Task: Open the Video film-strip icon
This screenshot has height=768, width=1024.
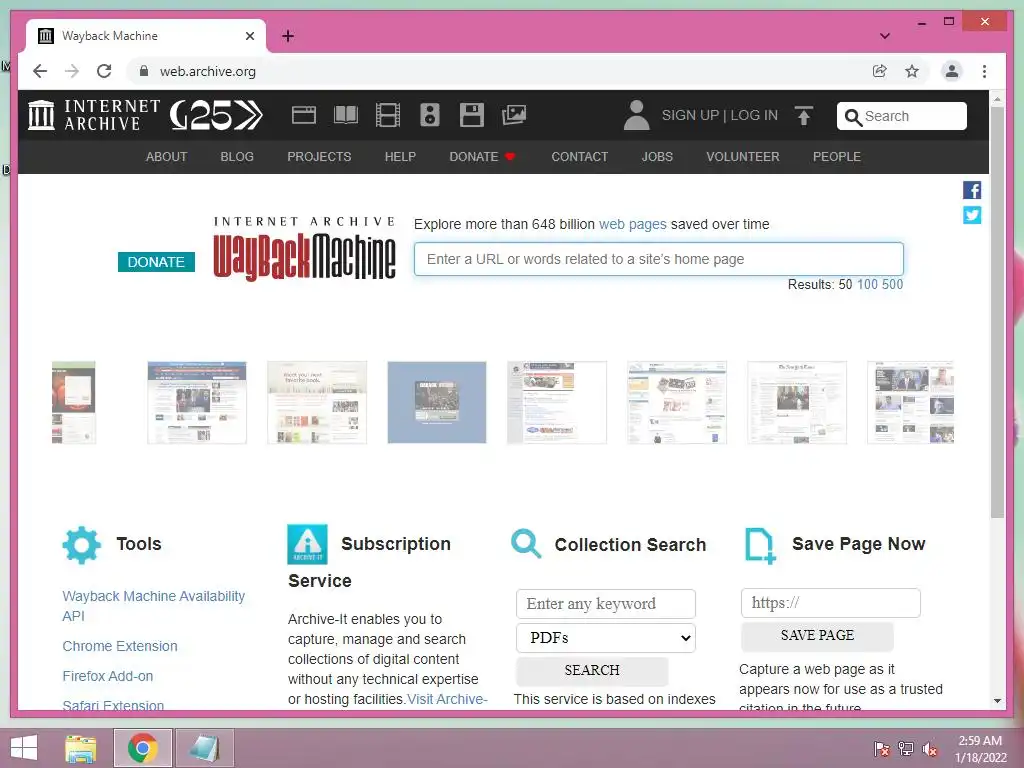Action: (387, 115)
